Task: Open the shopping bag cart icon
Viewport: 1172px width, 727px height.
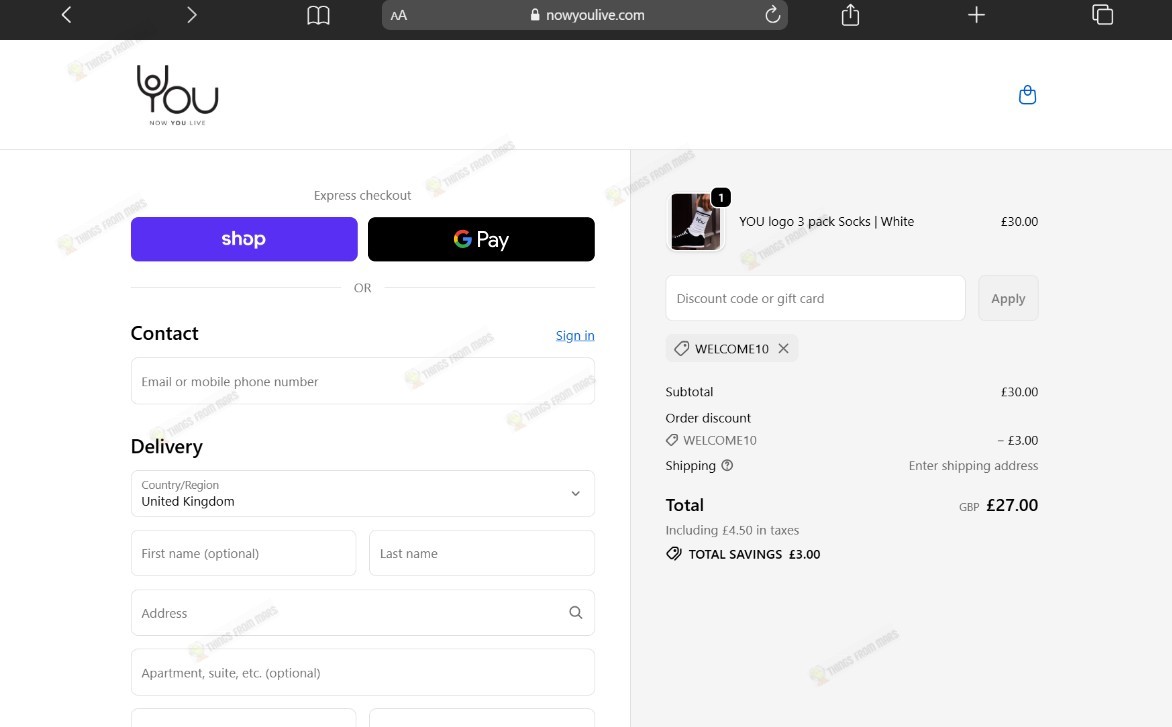Action: 1028,95
